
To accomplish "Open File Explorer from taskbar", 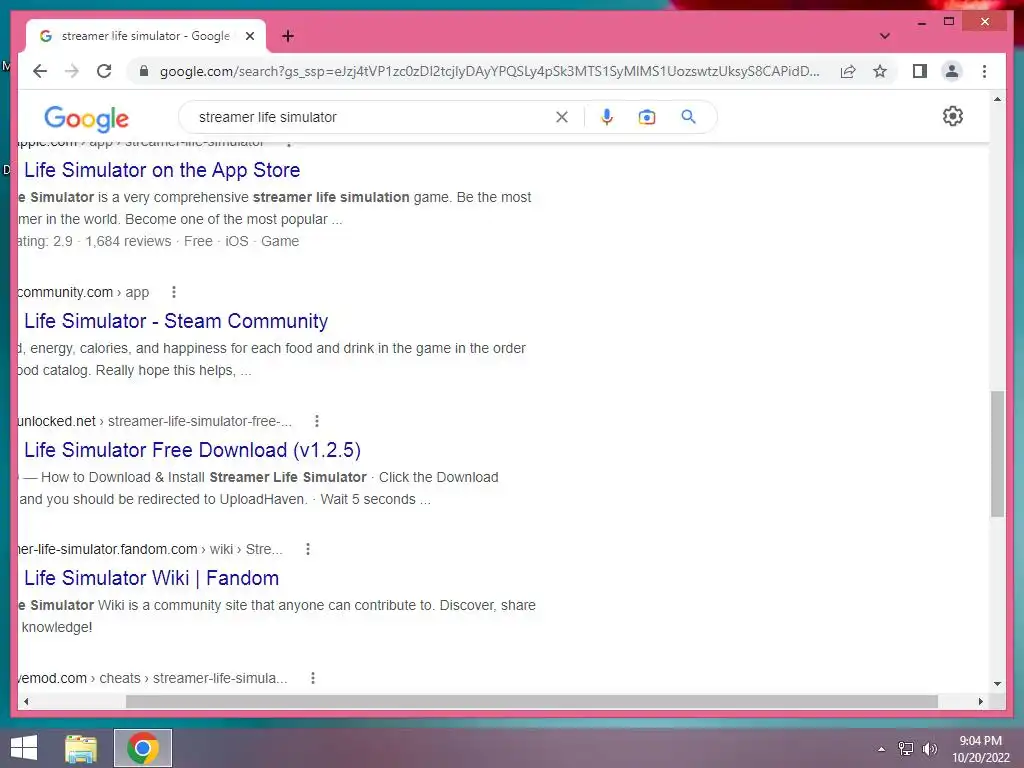I will pos(81,748).
